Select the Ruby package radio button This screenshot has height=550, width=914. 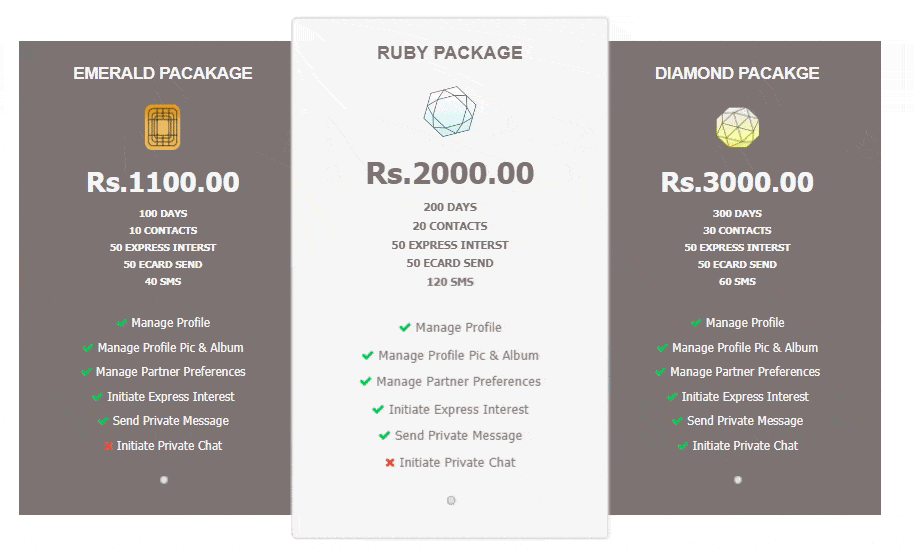(451, 500)
